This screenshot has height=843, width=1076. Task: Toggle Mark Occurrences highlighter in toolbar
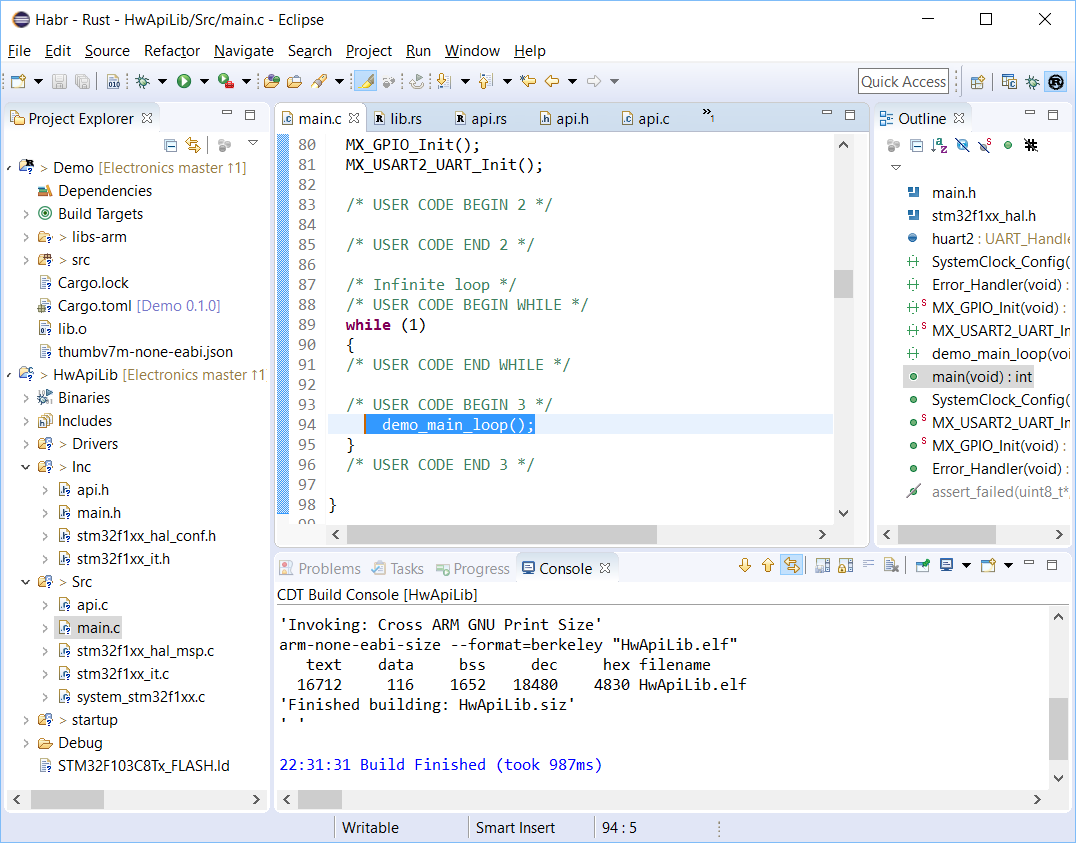click(x=365, y=81)
